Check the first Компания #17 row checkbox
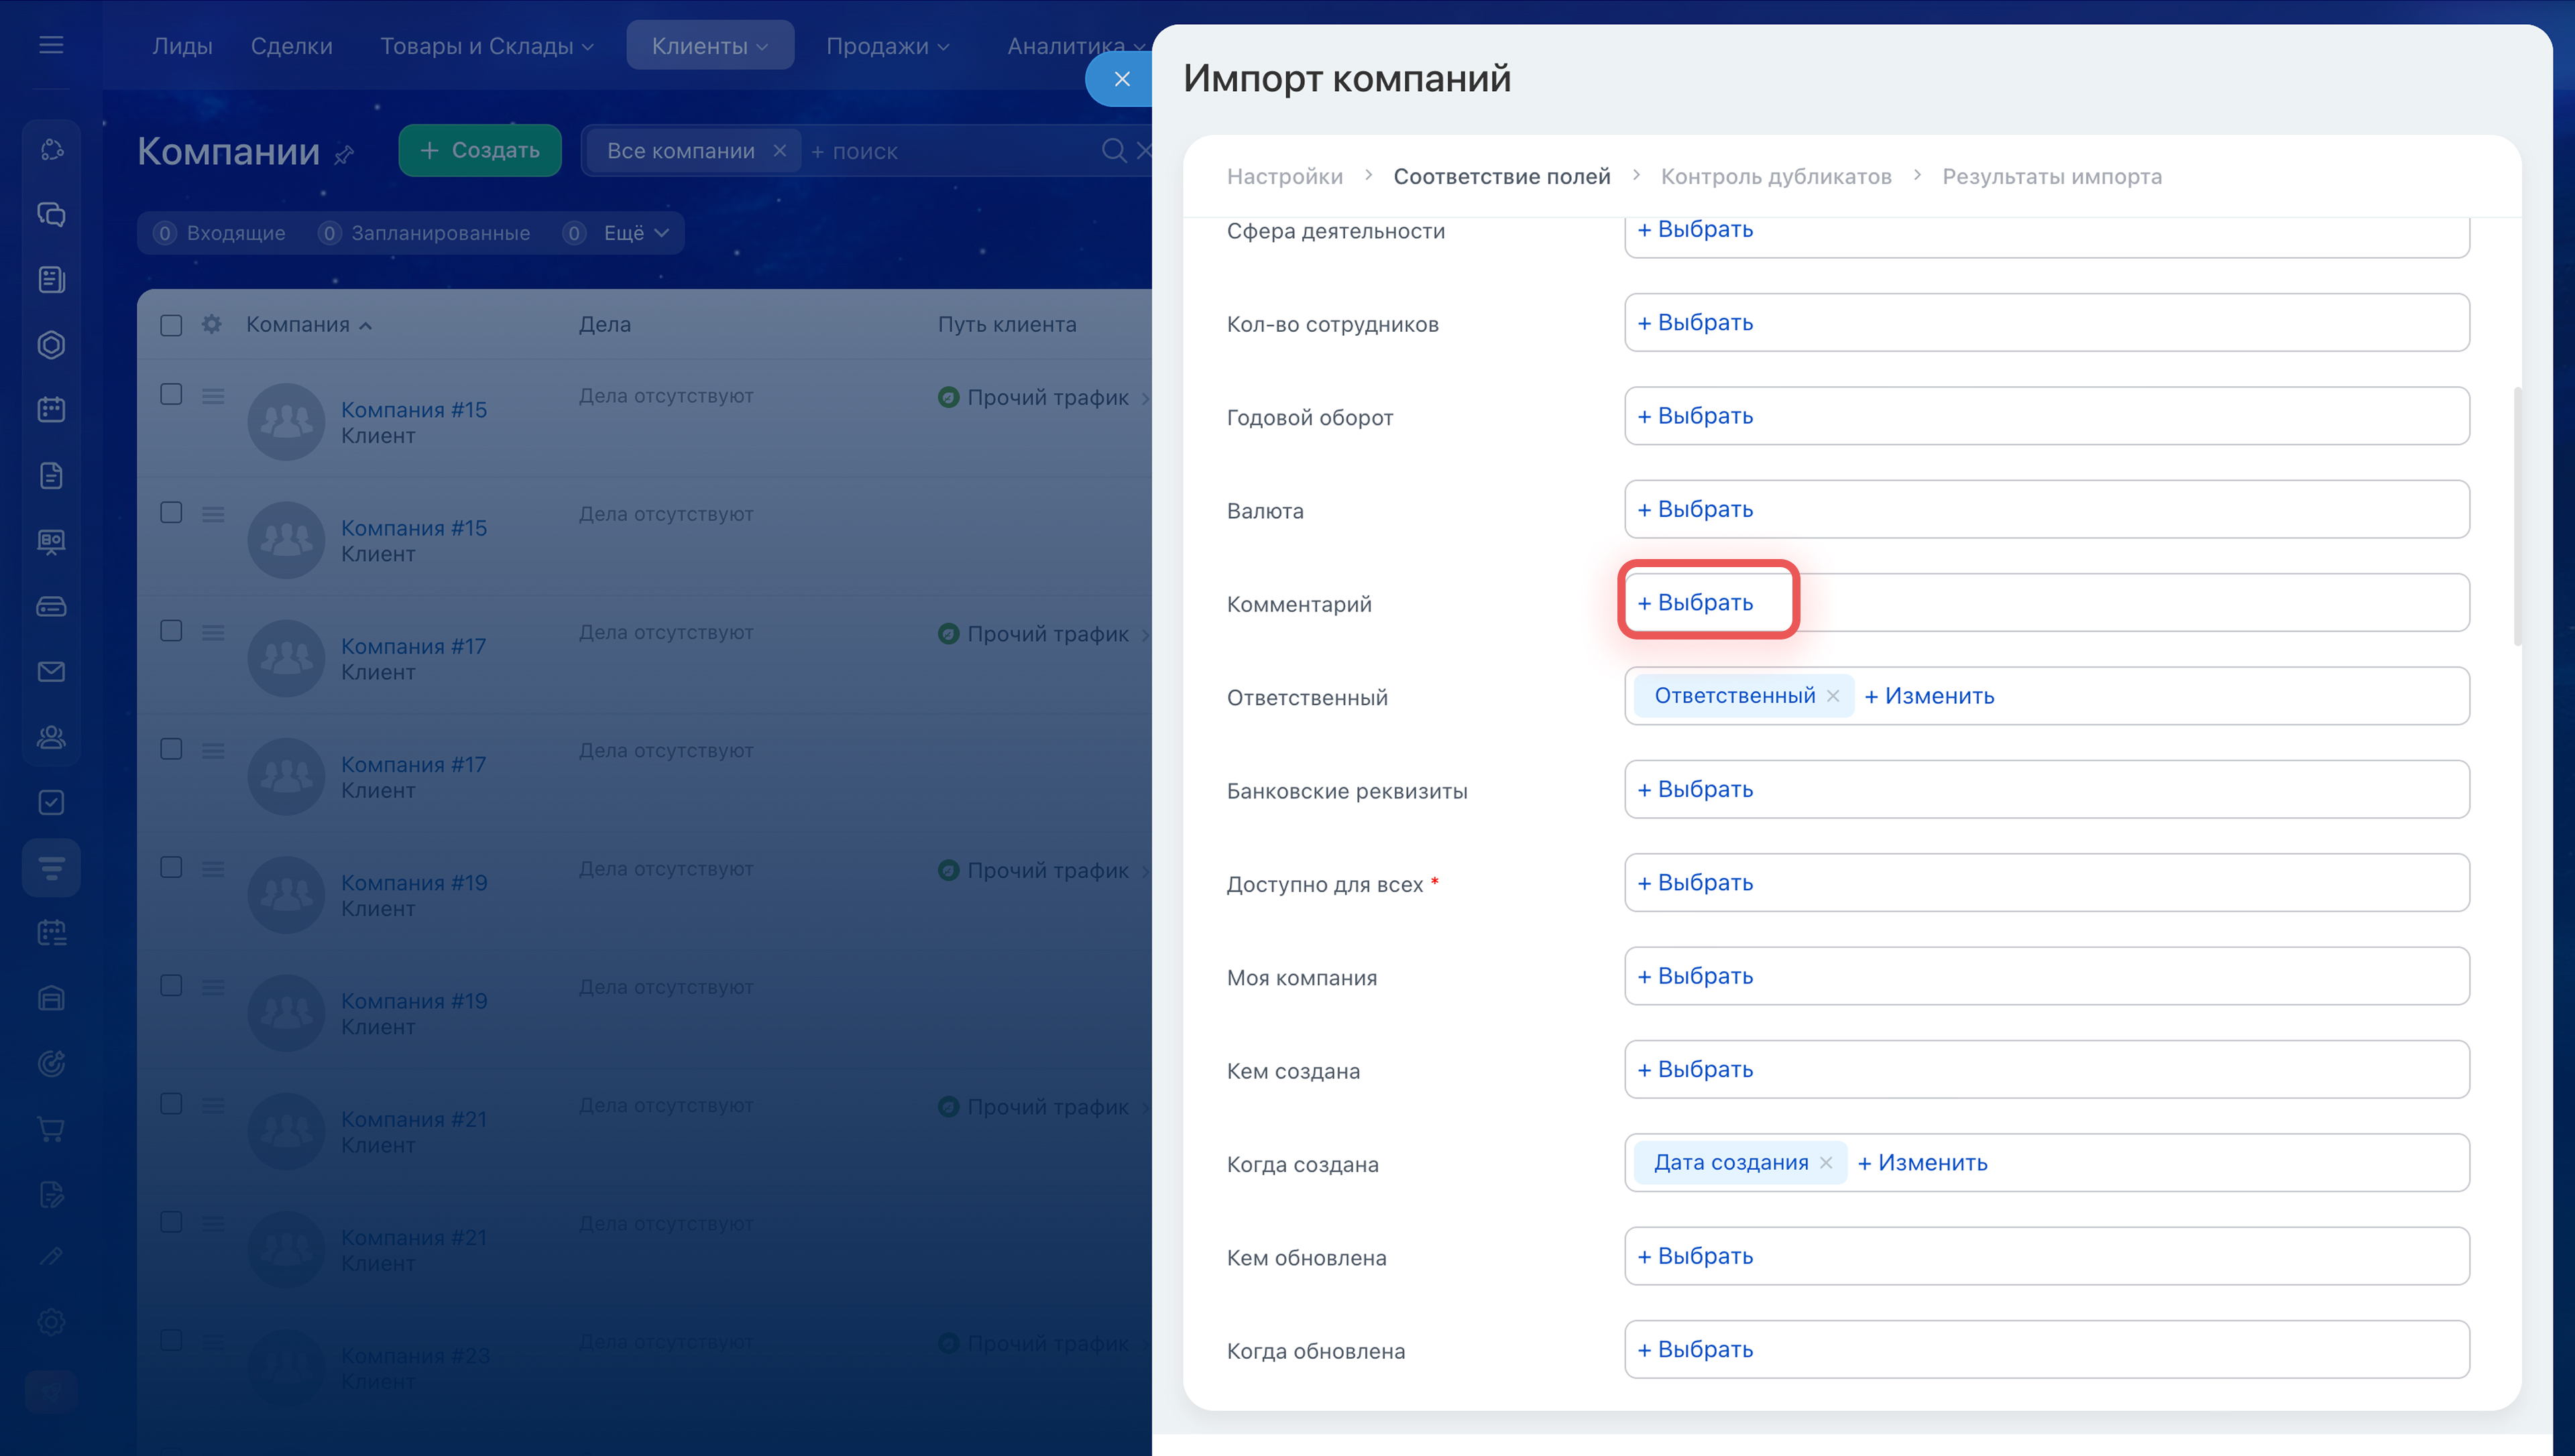 171,631
